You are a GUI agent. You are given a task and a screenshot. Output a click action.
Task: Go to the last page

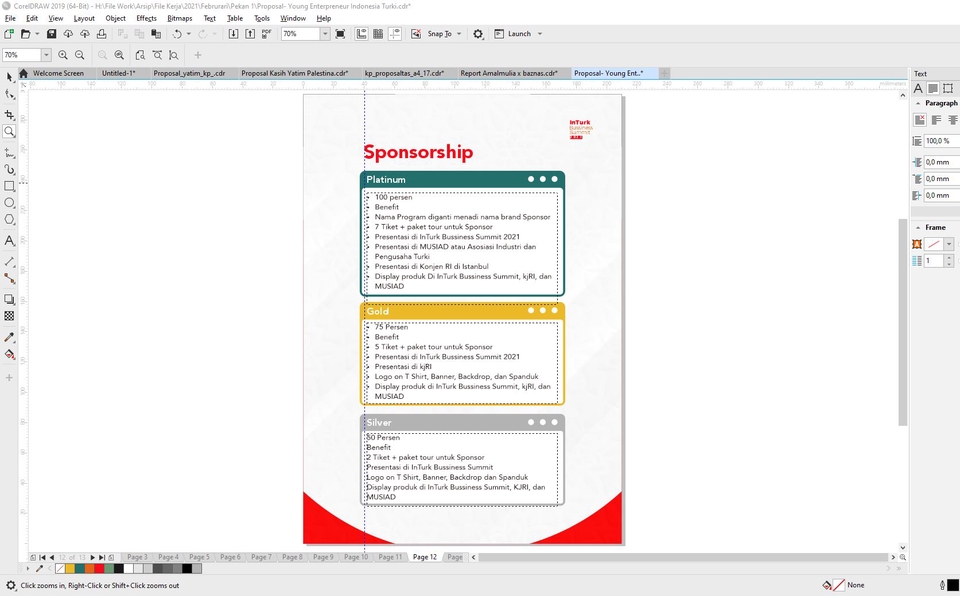point(102,557)
